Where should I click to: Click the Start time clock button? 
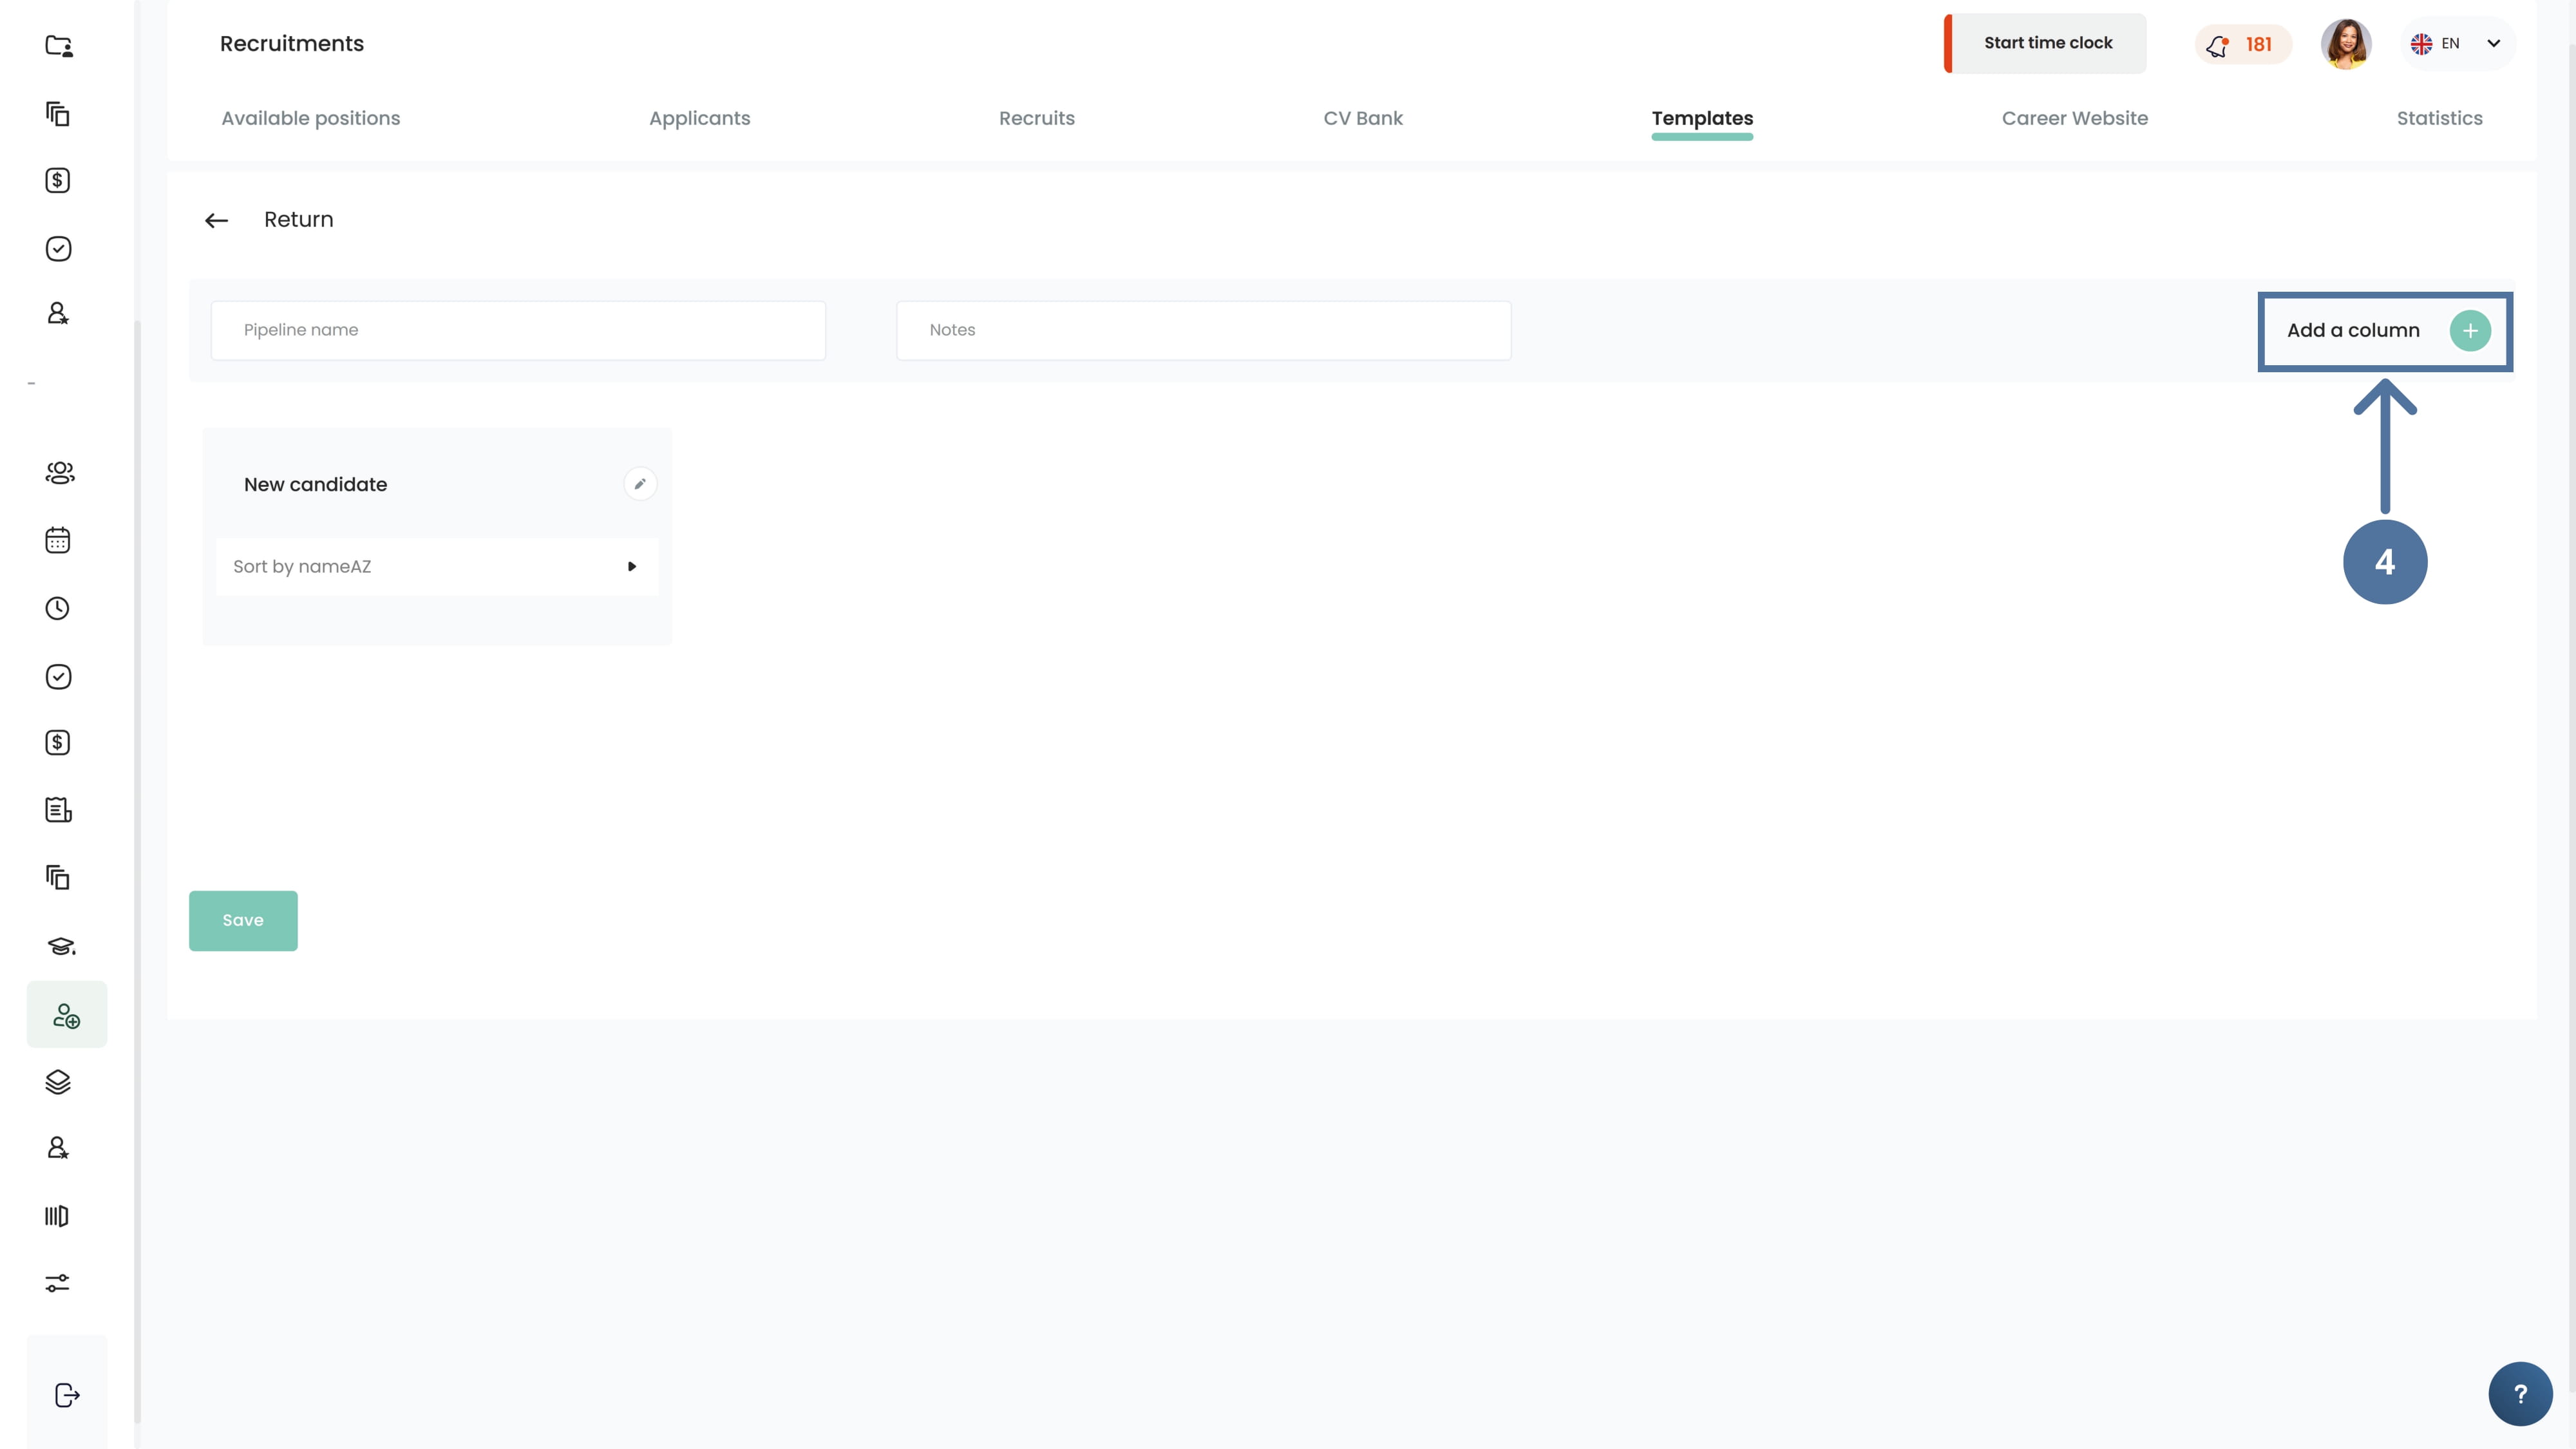tap(2047, 43)
